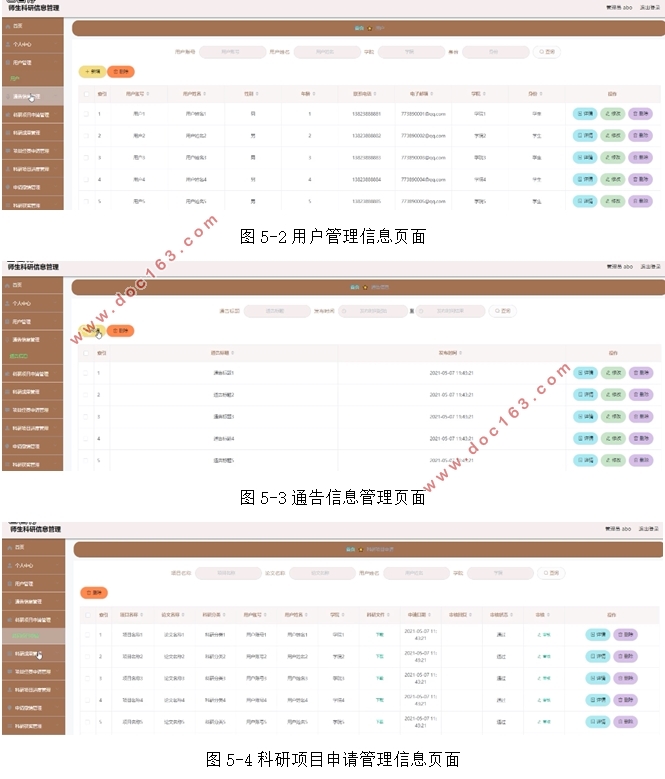The image size is (665, 779).
Task: Open 首页 home menu in Figure 5-2 sidebar
Action: point(33,26)
